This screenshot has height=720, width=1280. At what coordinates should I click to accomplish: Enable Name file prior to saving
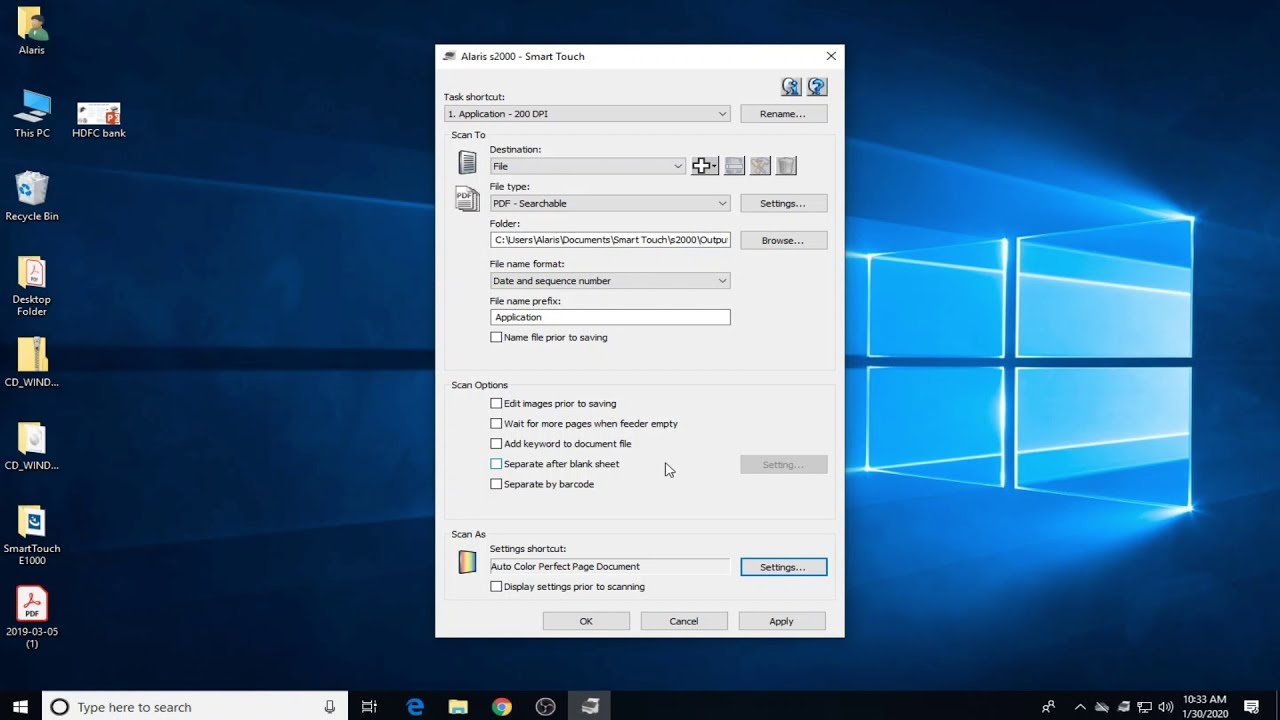click(x=496, y=337)
